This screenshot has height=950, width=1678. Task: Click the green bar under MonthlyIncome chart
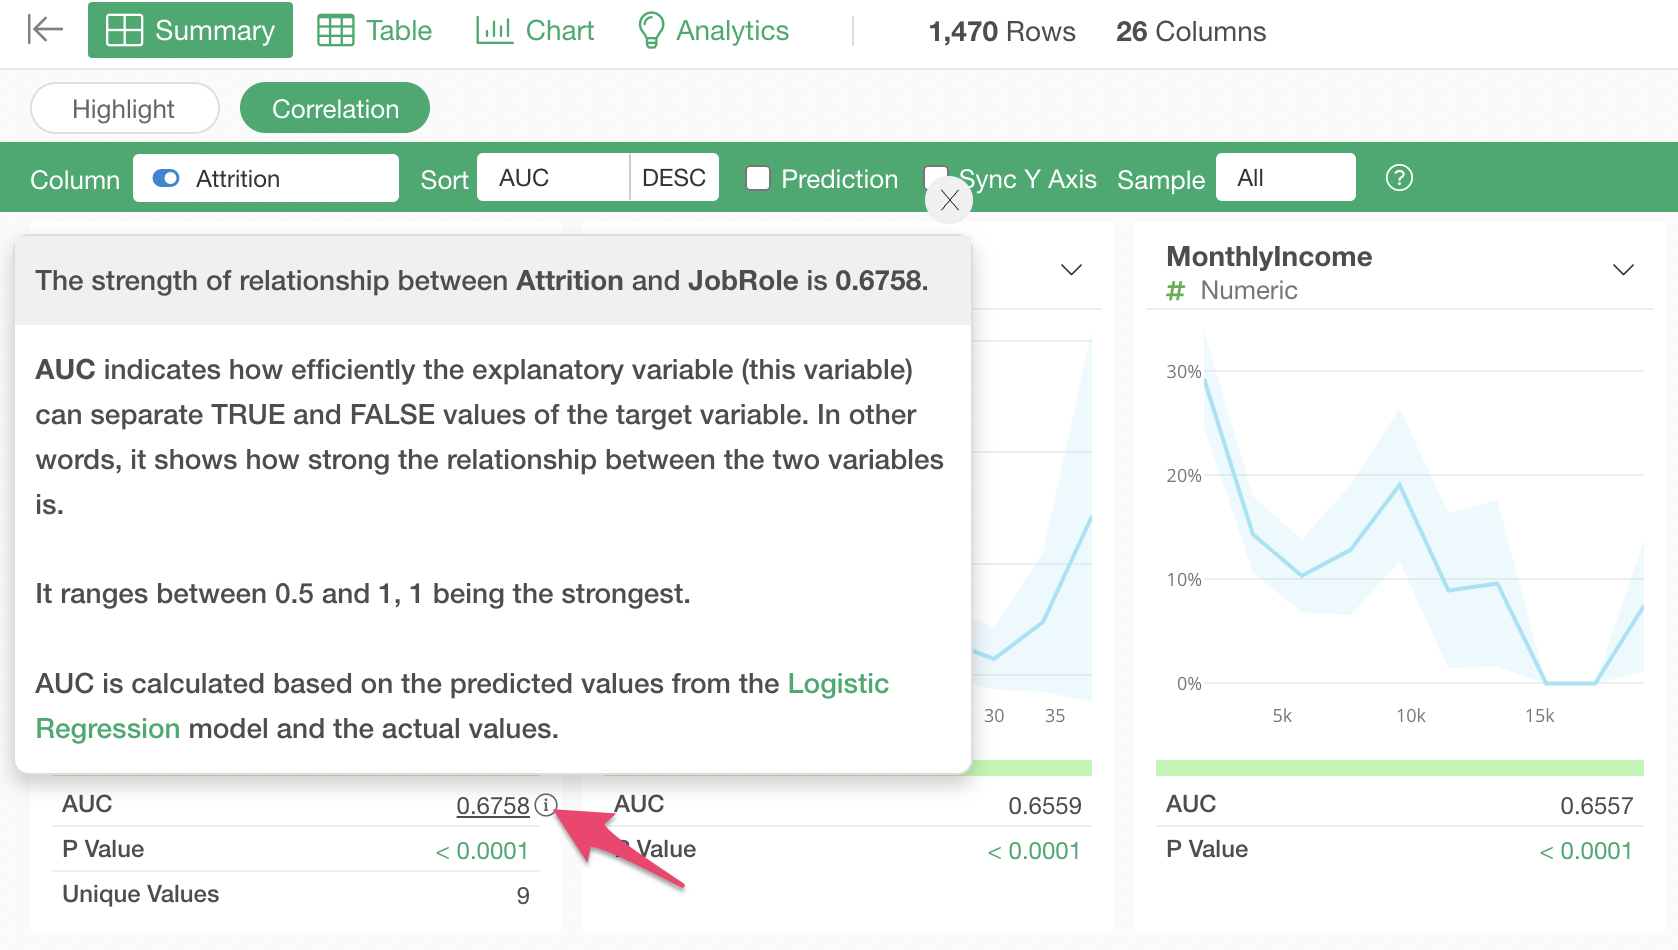click(1399, 768)
